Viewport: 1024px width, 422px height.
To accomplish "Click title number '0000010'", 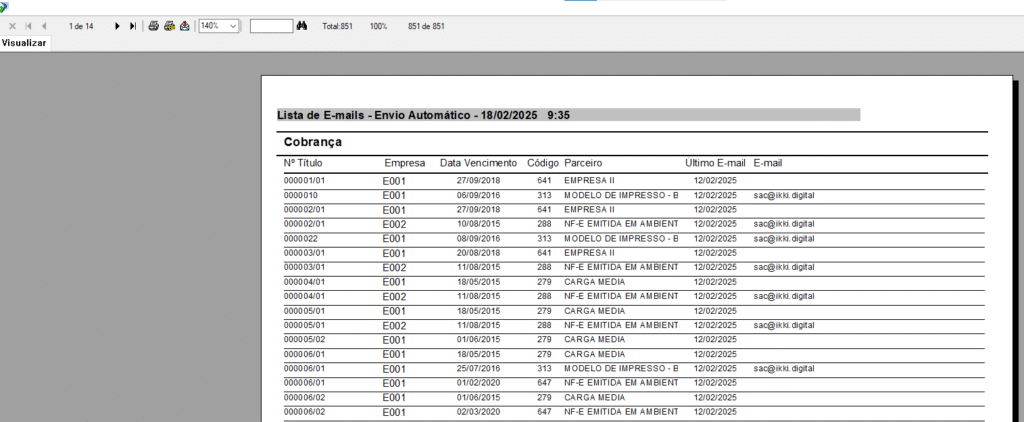I will (300, 195).
